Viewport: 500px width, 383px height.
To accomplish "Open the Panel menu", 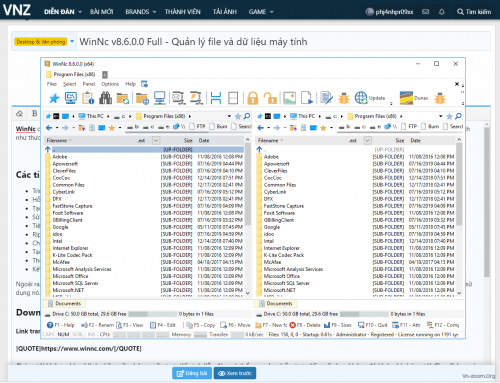I will point(89,84).
